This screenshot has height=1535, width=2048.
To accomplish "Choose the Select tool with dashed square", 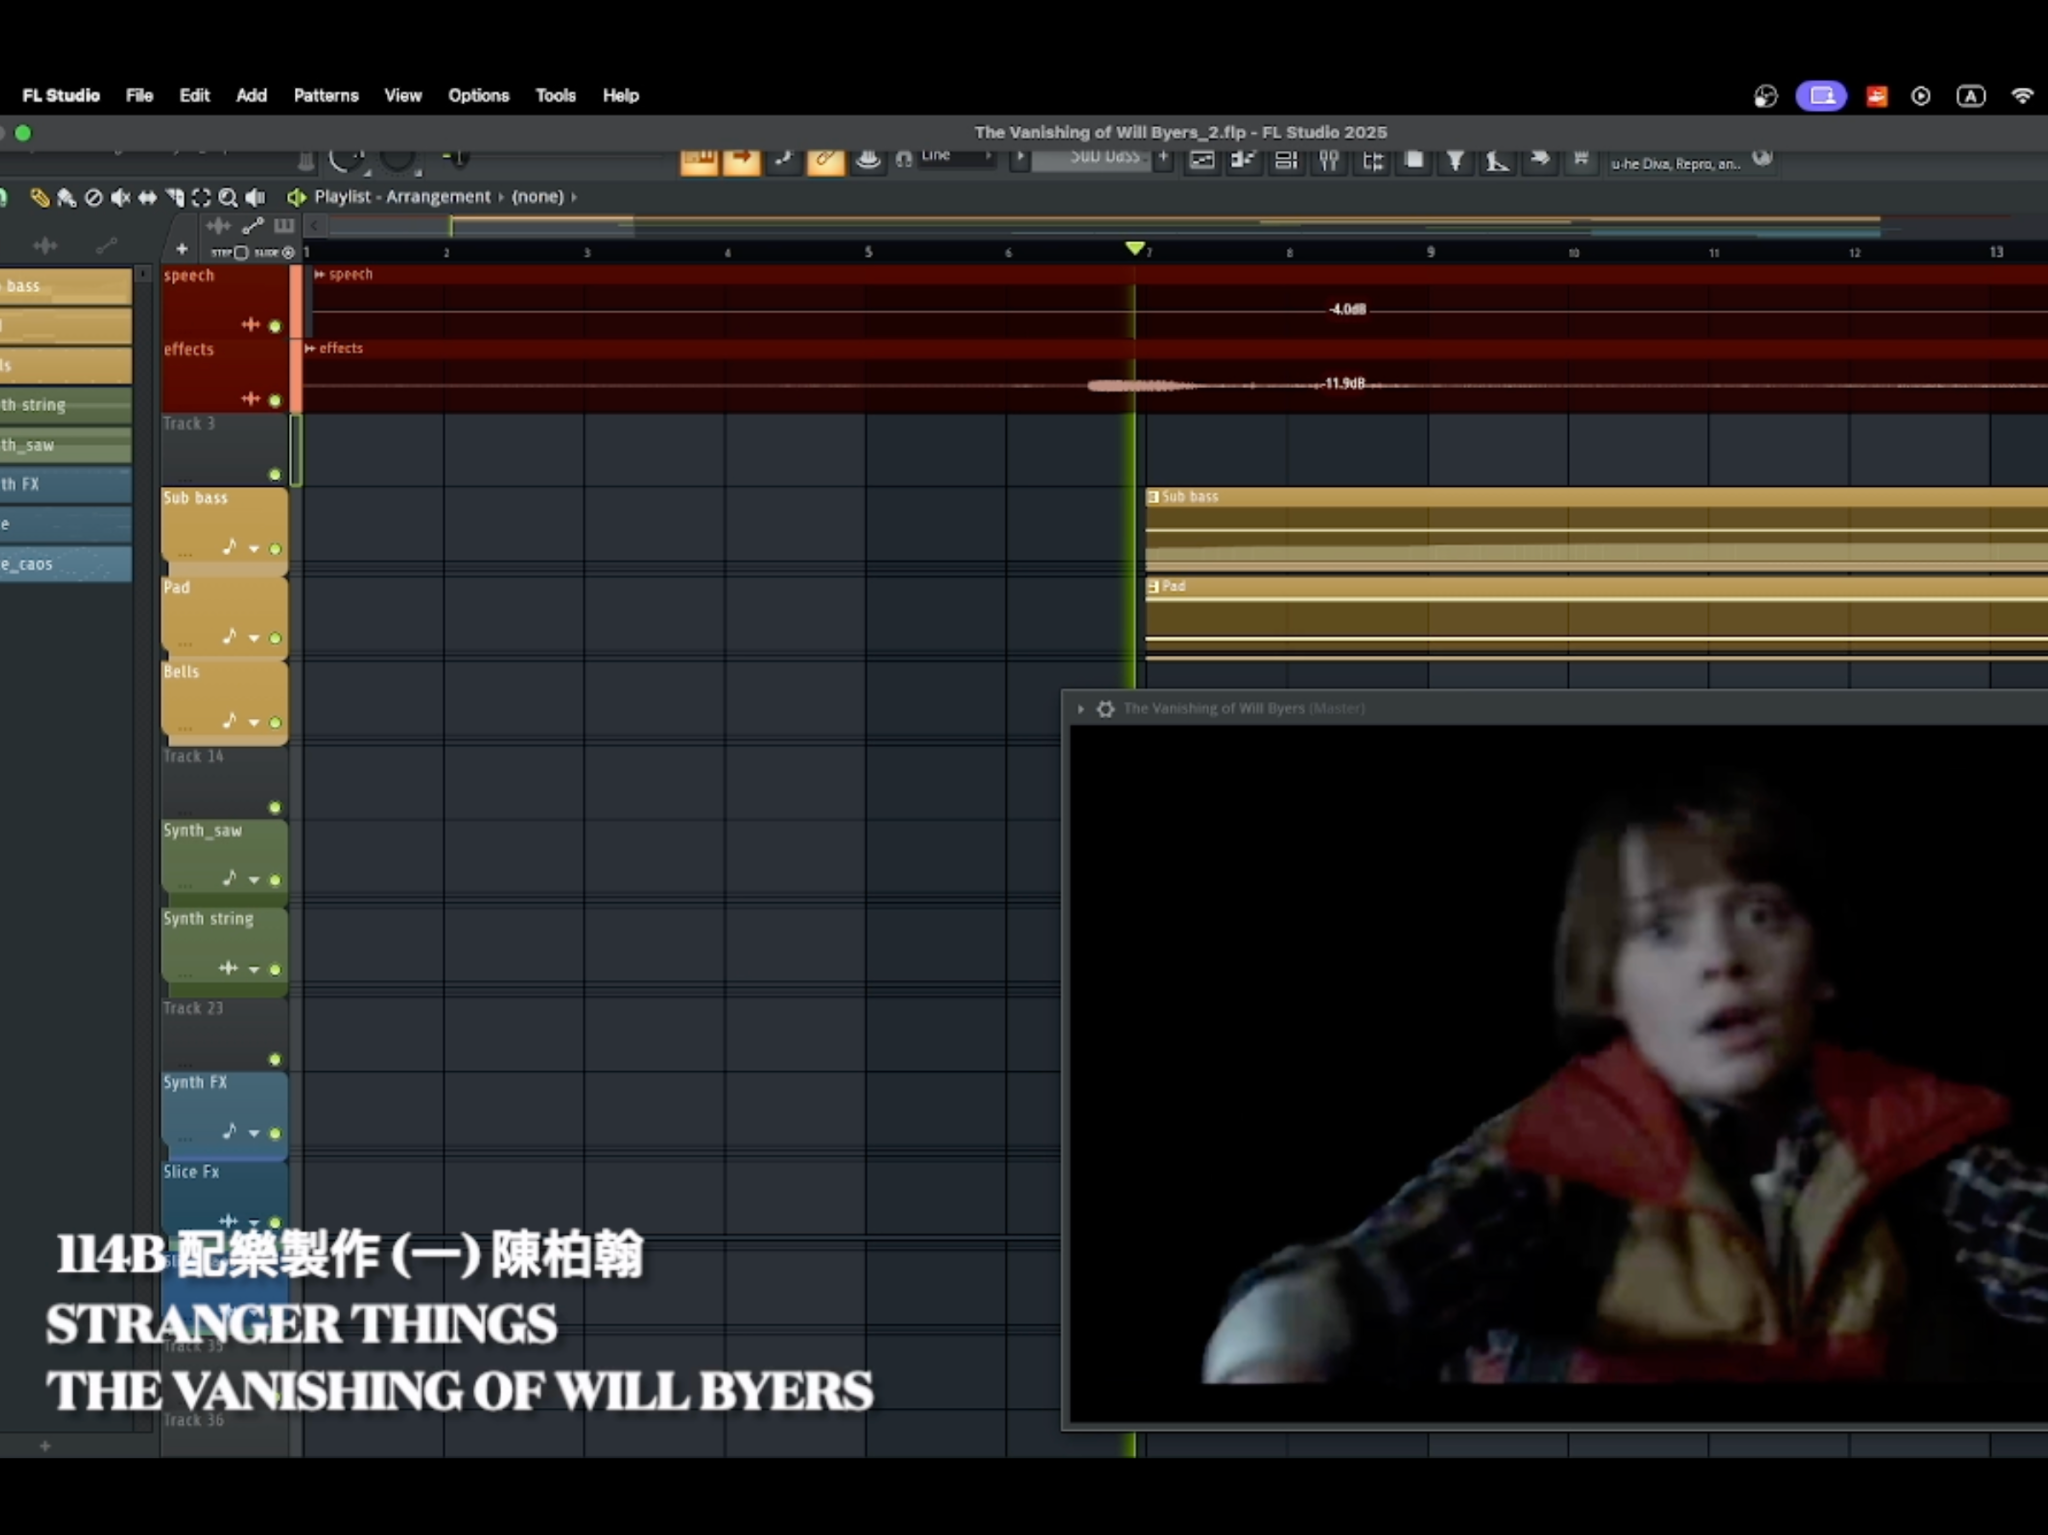I will pyautogui.click(x=201, y=198).
